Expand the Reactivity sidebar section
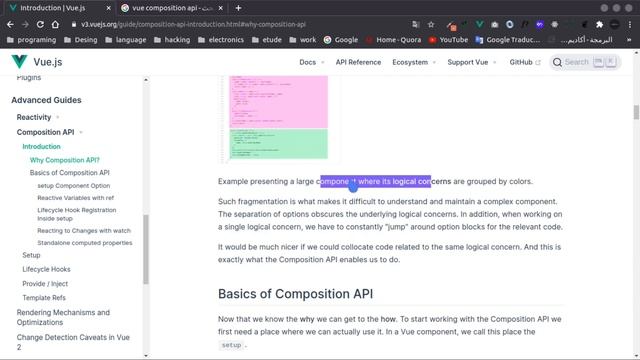Screen dimensions: 640x360 [38, 117]
